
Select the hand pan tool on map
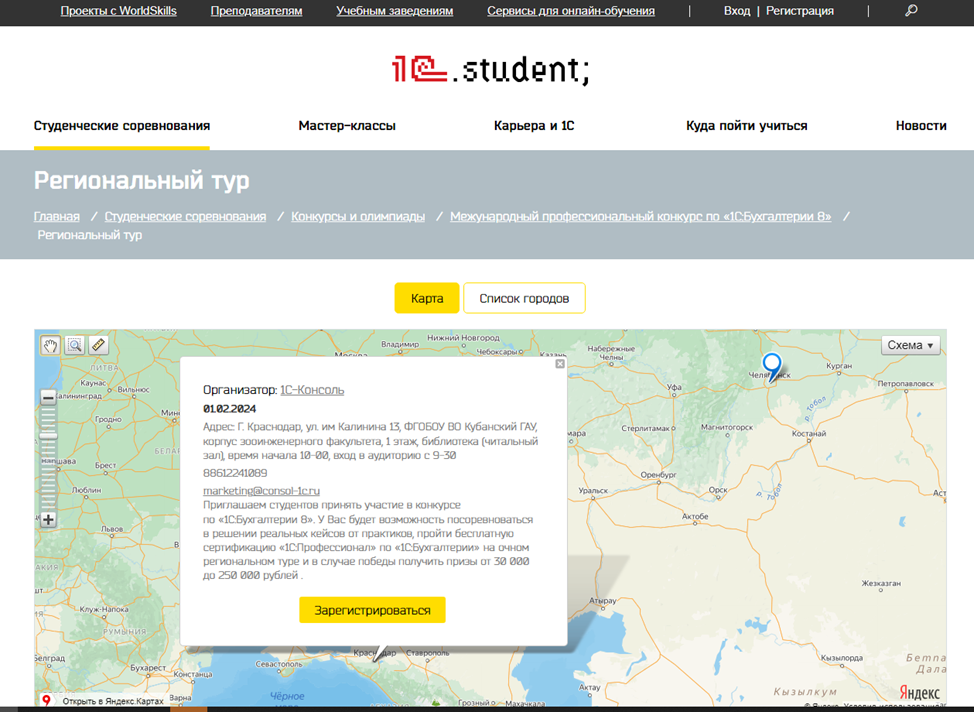50,345
